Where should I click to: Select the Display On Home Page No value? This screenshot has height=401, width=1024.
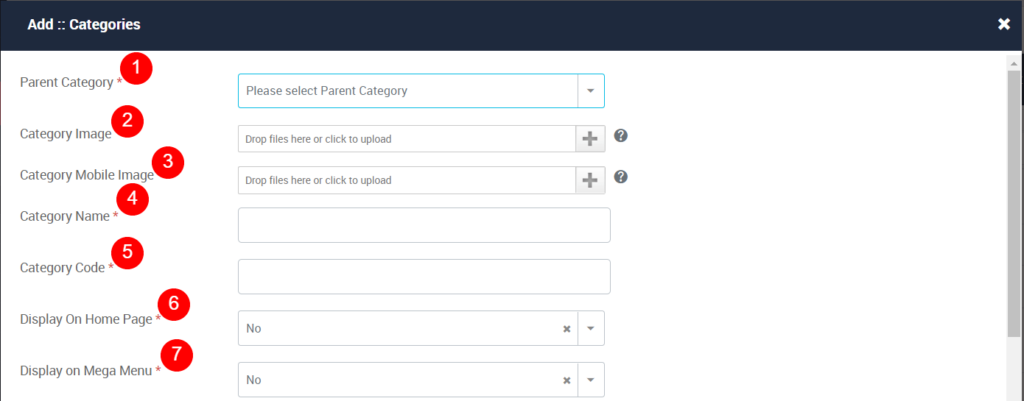click(x=253, y=329)
